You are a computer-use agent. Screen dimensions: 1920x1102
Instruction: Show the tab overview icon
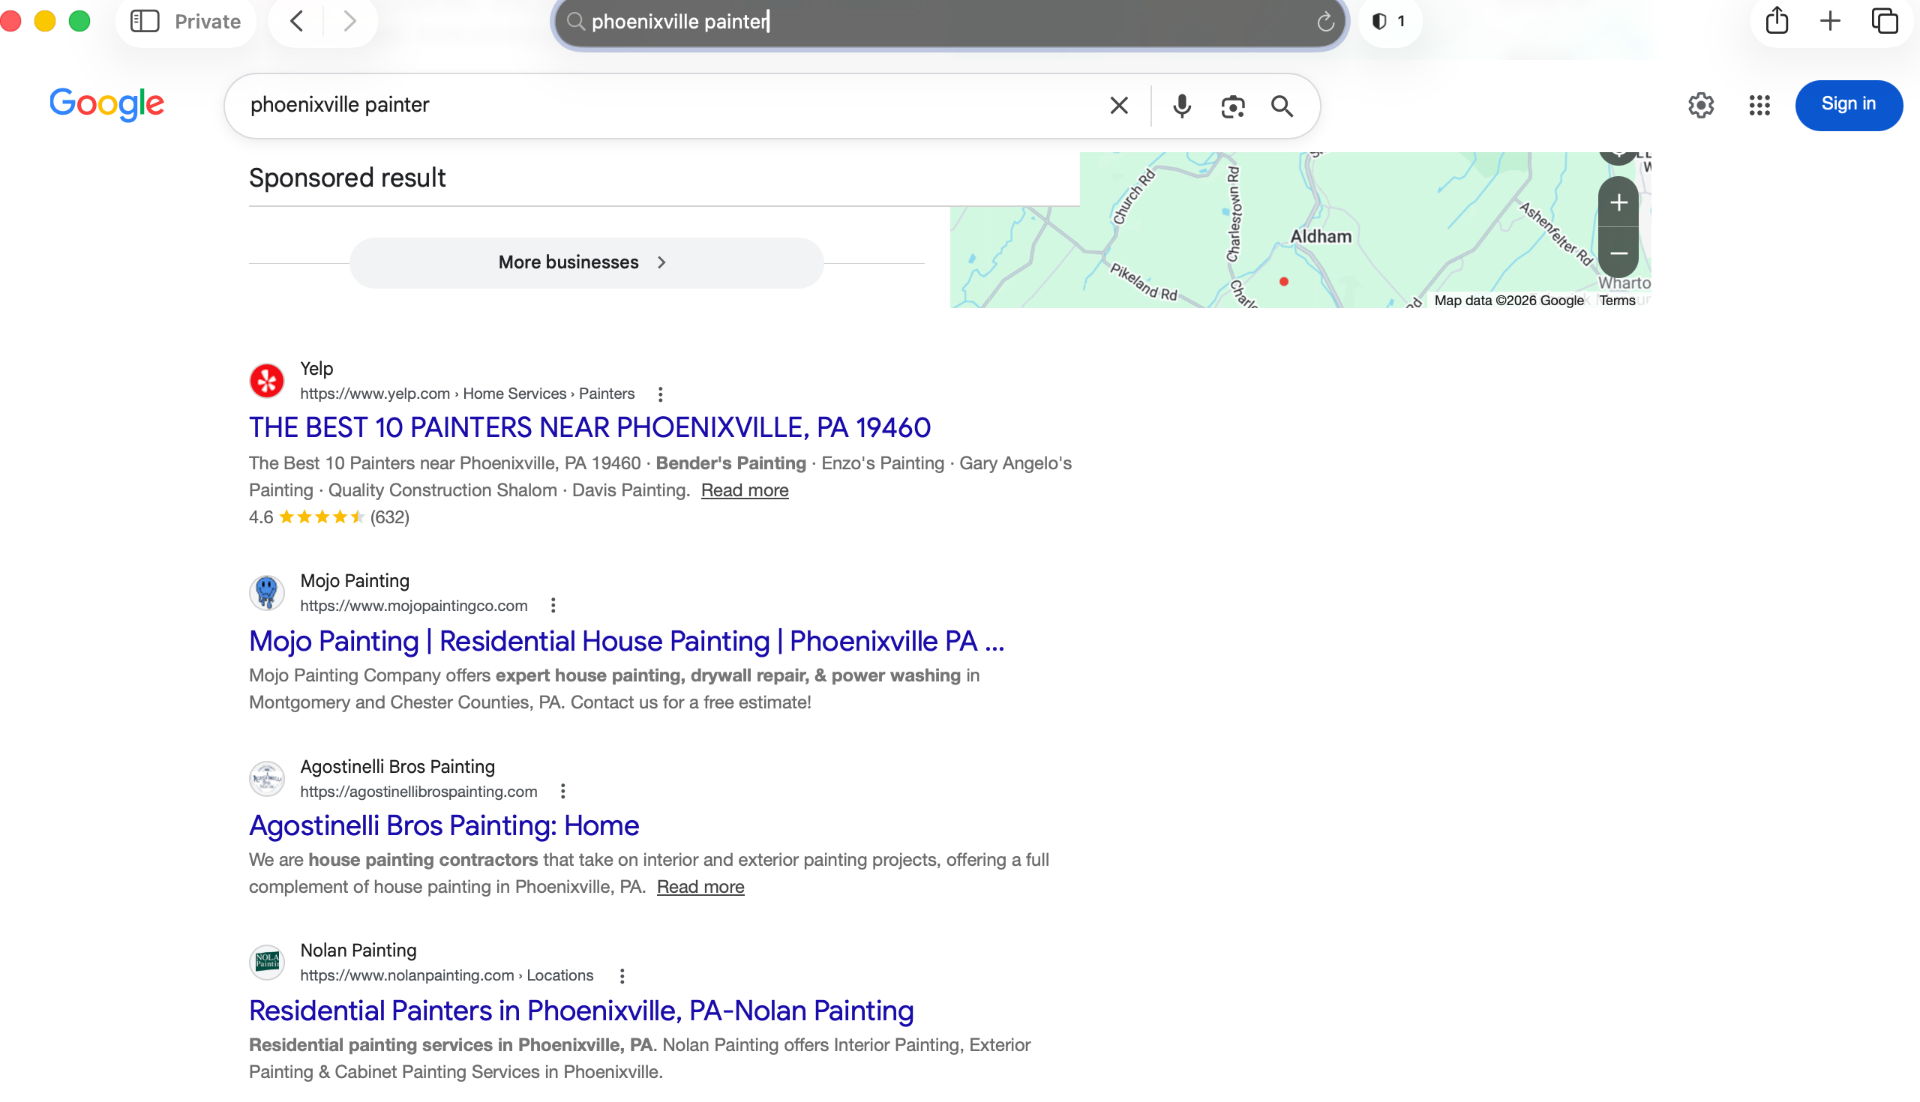[x=1884, y=21]
